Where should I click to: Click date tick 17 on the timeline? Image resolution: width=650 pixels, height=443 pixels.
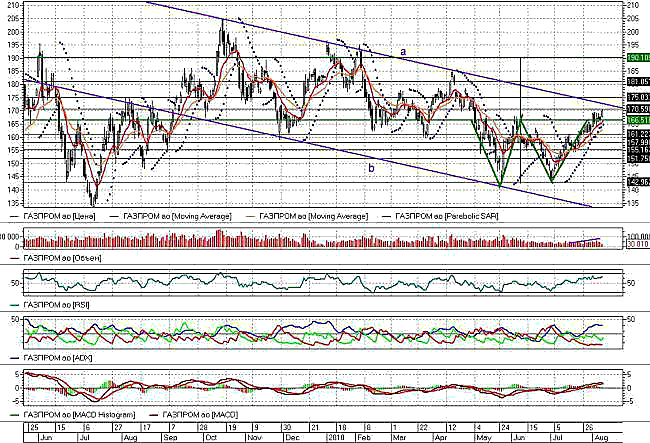(x=146, y=428)
